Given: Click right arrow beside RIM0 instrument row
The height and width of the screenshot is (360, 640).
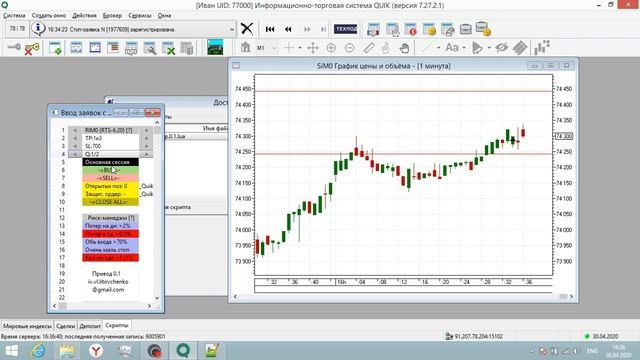Looking at the screenshot, I should [x=146, y=130].
